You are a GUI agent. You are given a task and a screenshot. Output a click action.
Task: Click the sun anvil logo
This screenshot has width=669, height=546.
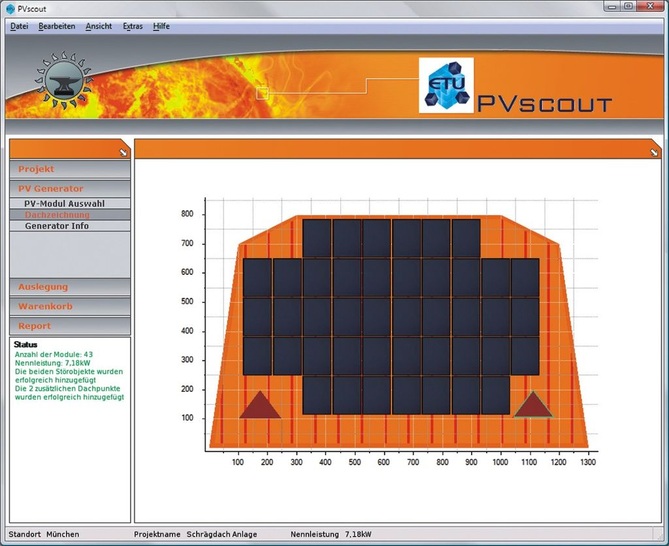pyautogui.click(x=64, y=80)
